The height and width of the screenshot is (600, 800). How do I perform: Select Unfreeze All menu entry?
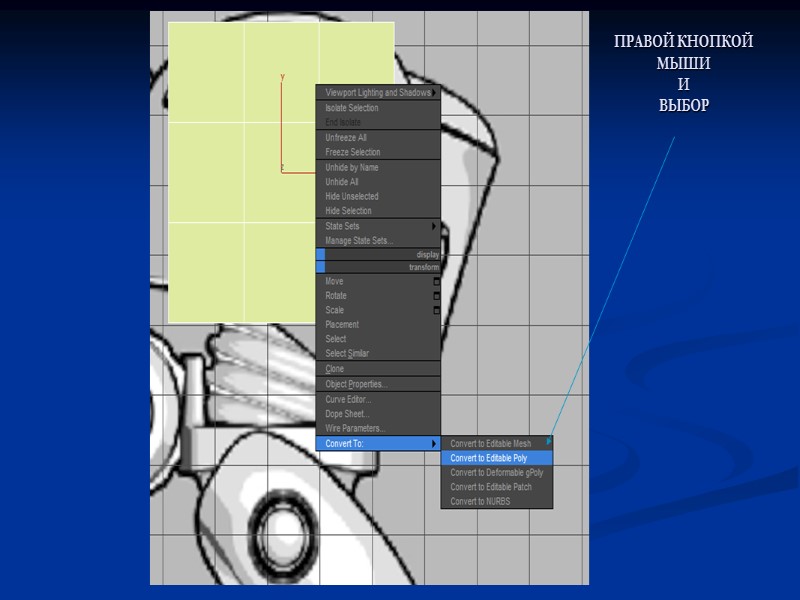(x=378, y=138)
